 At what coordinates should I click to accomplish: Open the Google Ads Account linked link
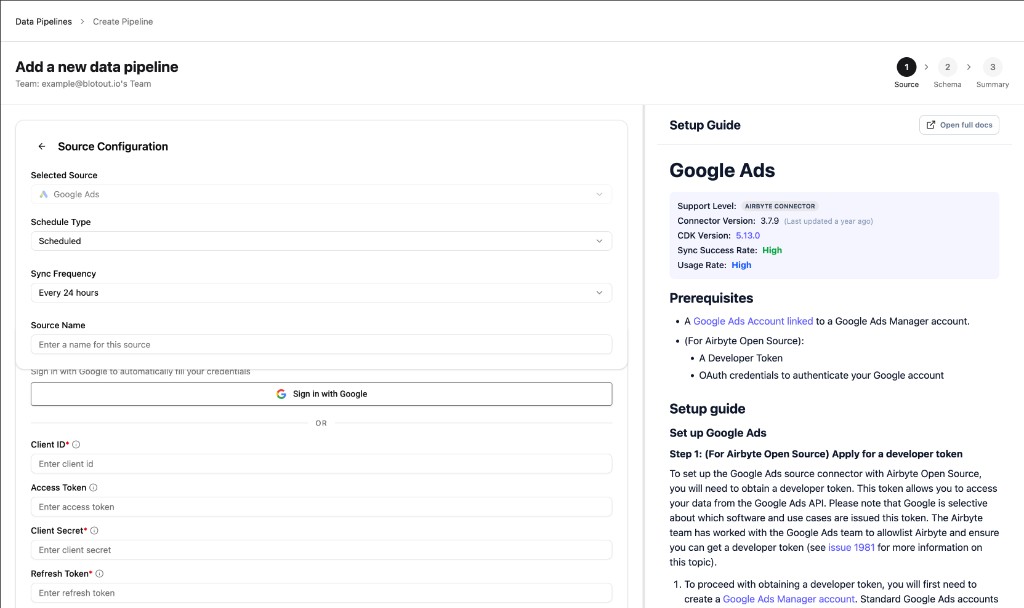(x=753, y=321)
